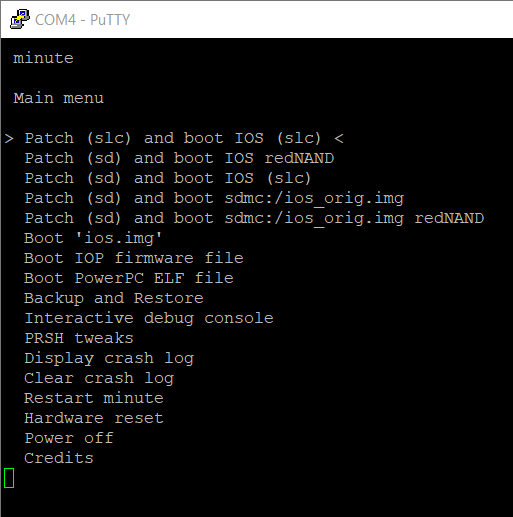Click the COM4 - PuTTY window title
This screenshot has height=517, width=513.
pyautogui.click(x=82, y=20)
